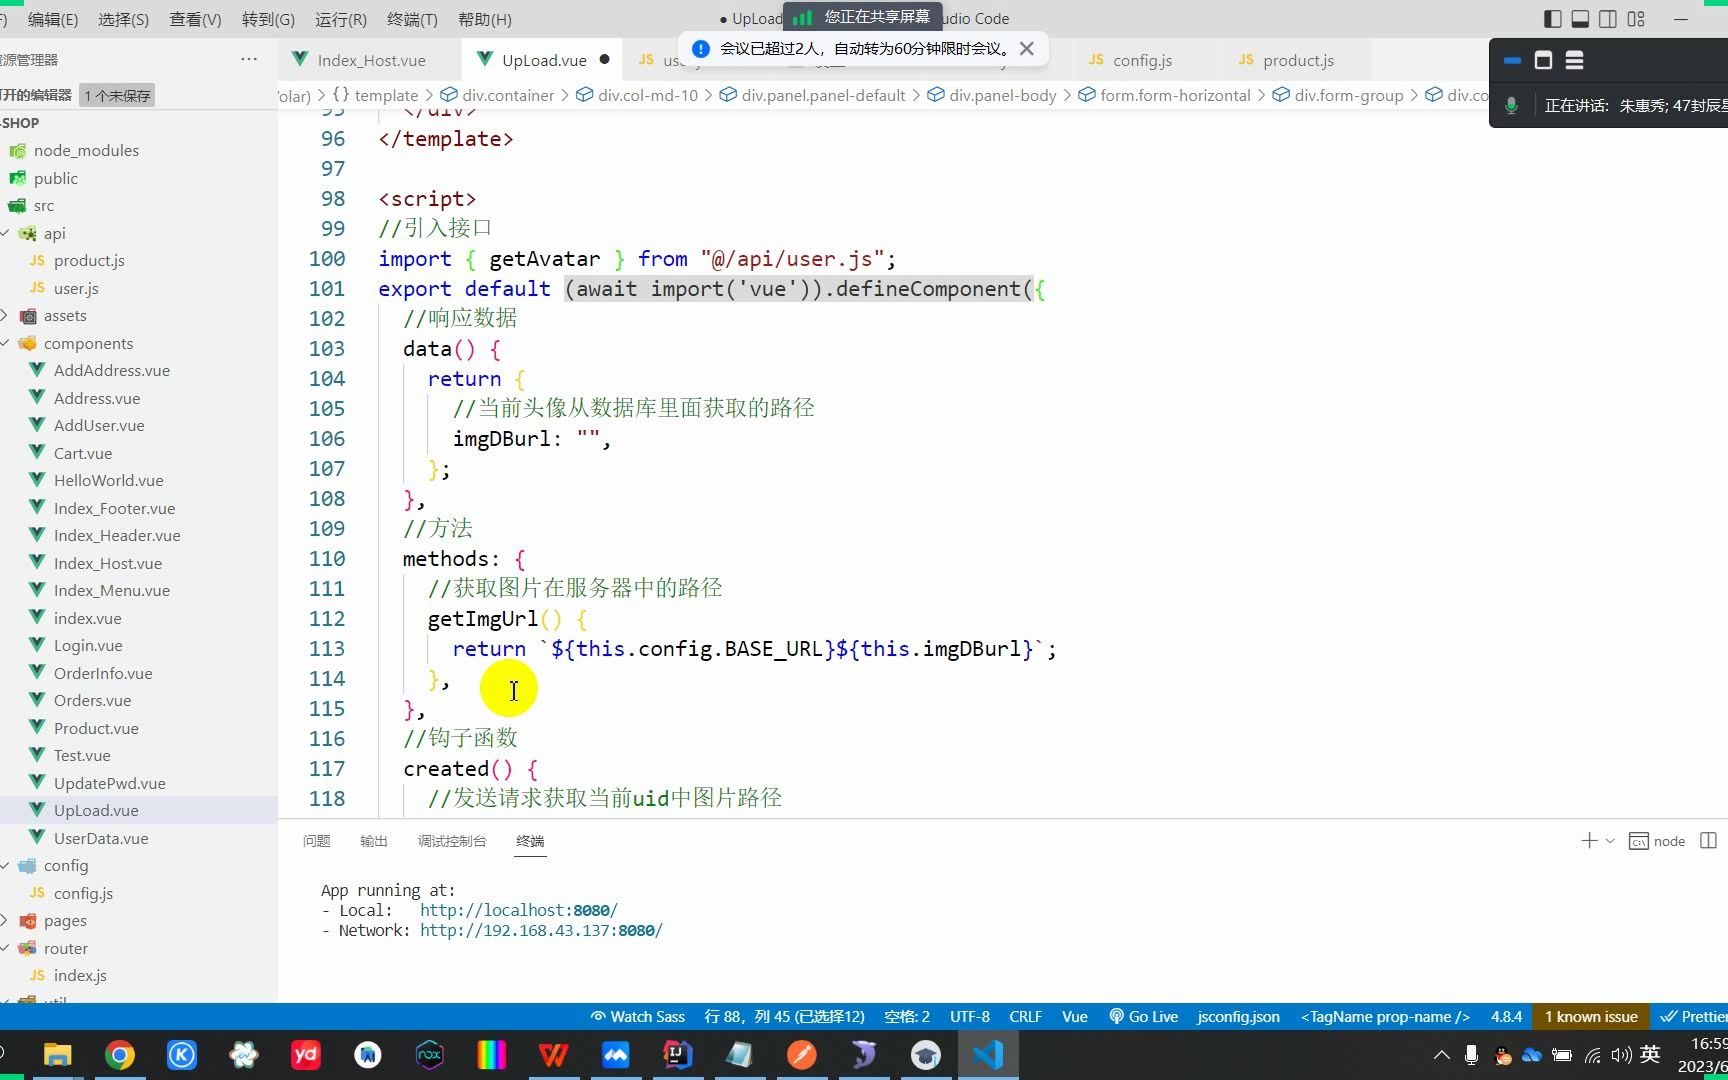Click line and column indicator 行 88
Image resolution: width=1728 pixels, height=1080 pixels.
tap(785, 1016)
